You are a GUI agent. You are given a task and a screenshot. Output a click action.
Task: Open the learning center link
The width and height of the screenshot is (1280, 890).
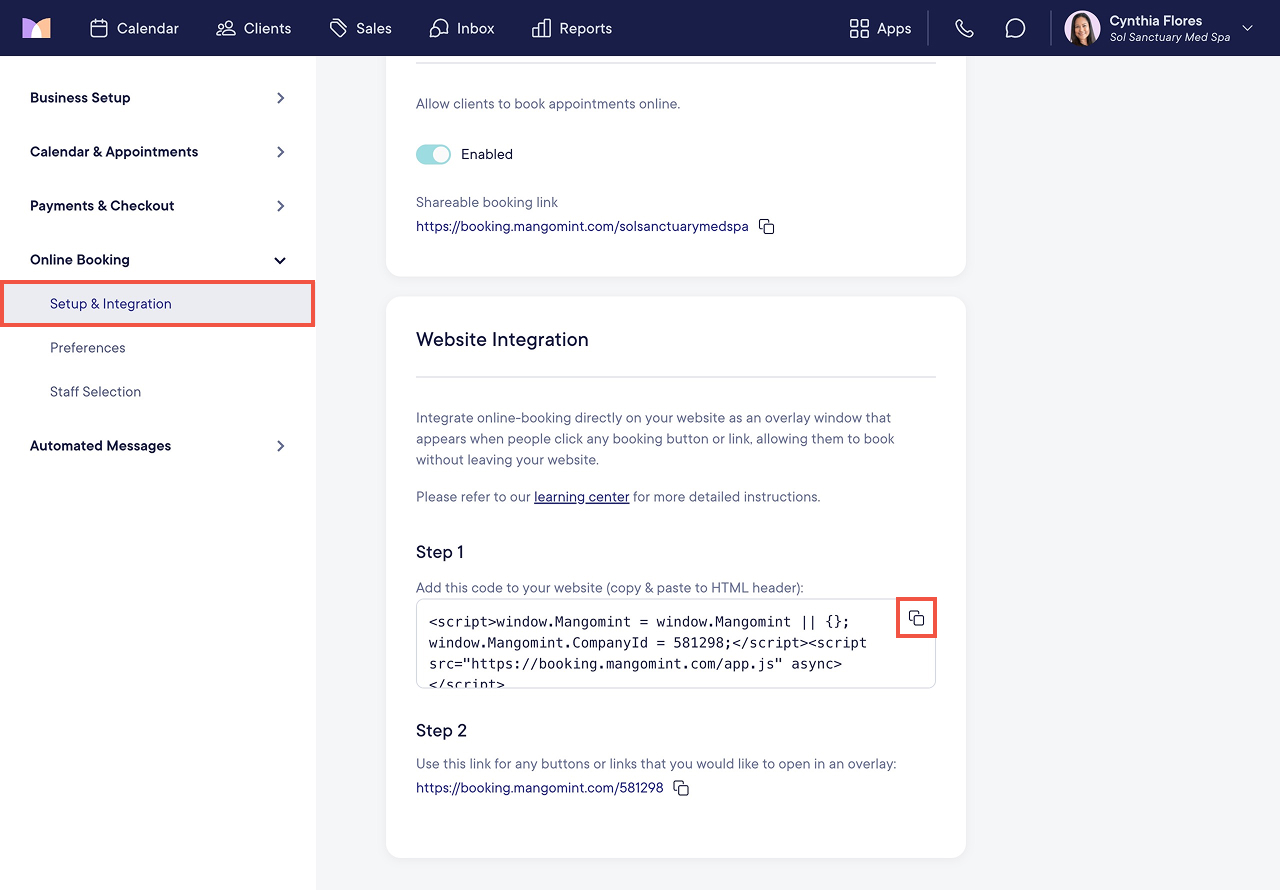pos(582,497)
